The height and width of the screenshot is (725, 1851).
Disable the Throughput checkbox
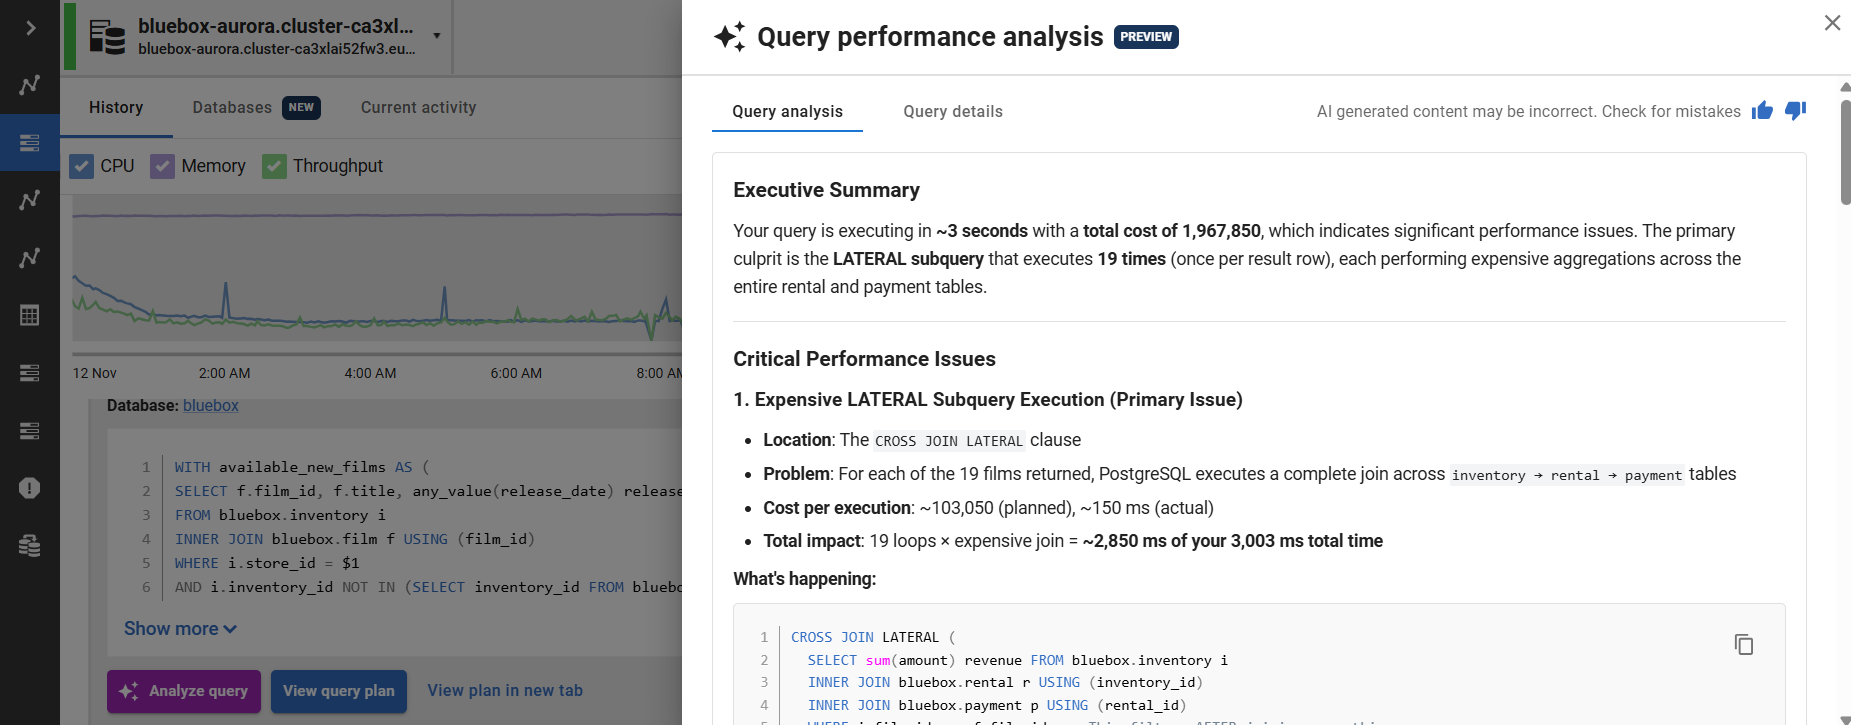coord(274,166)
